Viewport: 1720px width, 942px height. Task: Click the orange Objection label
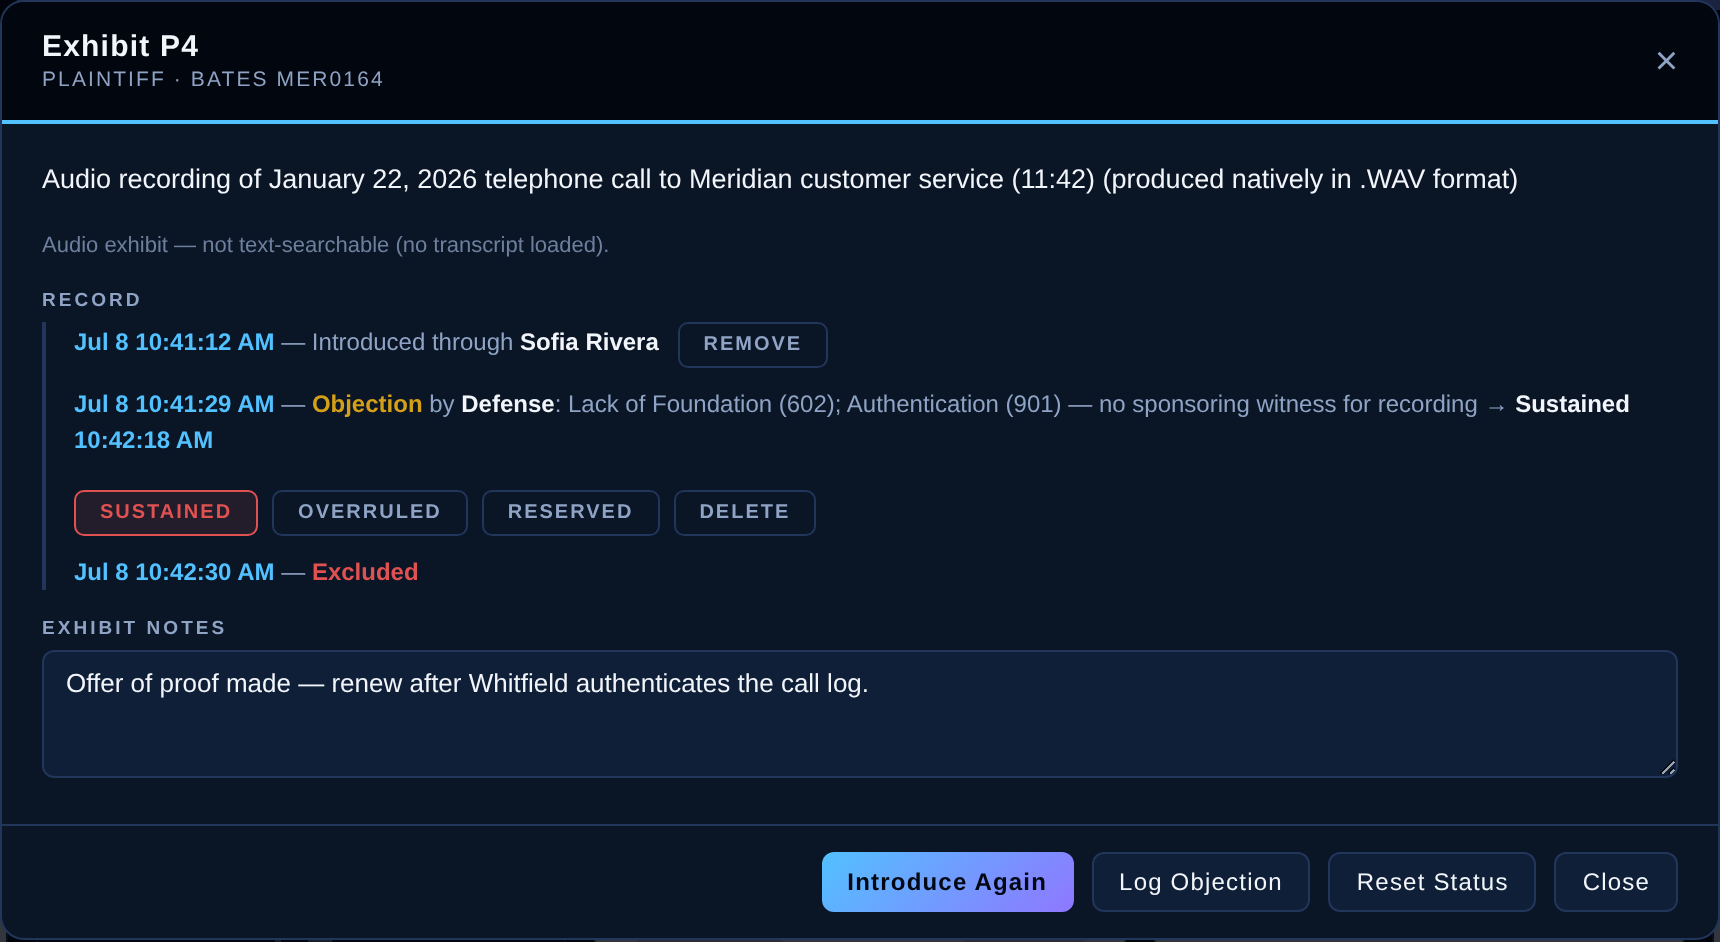367,404
